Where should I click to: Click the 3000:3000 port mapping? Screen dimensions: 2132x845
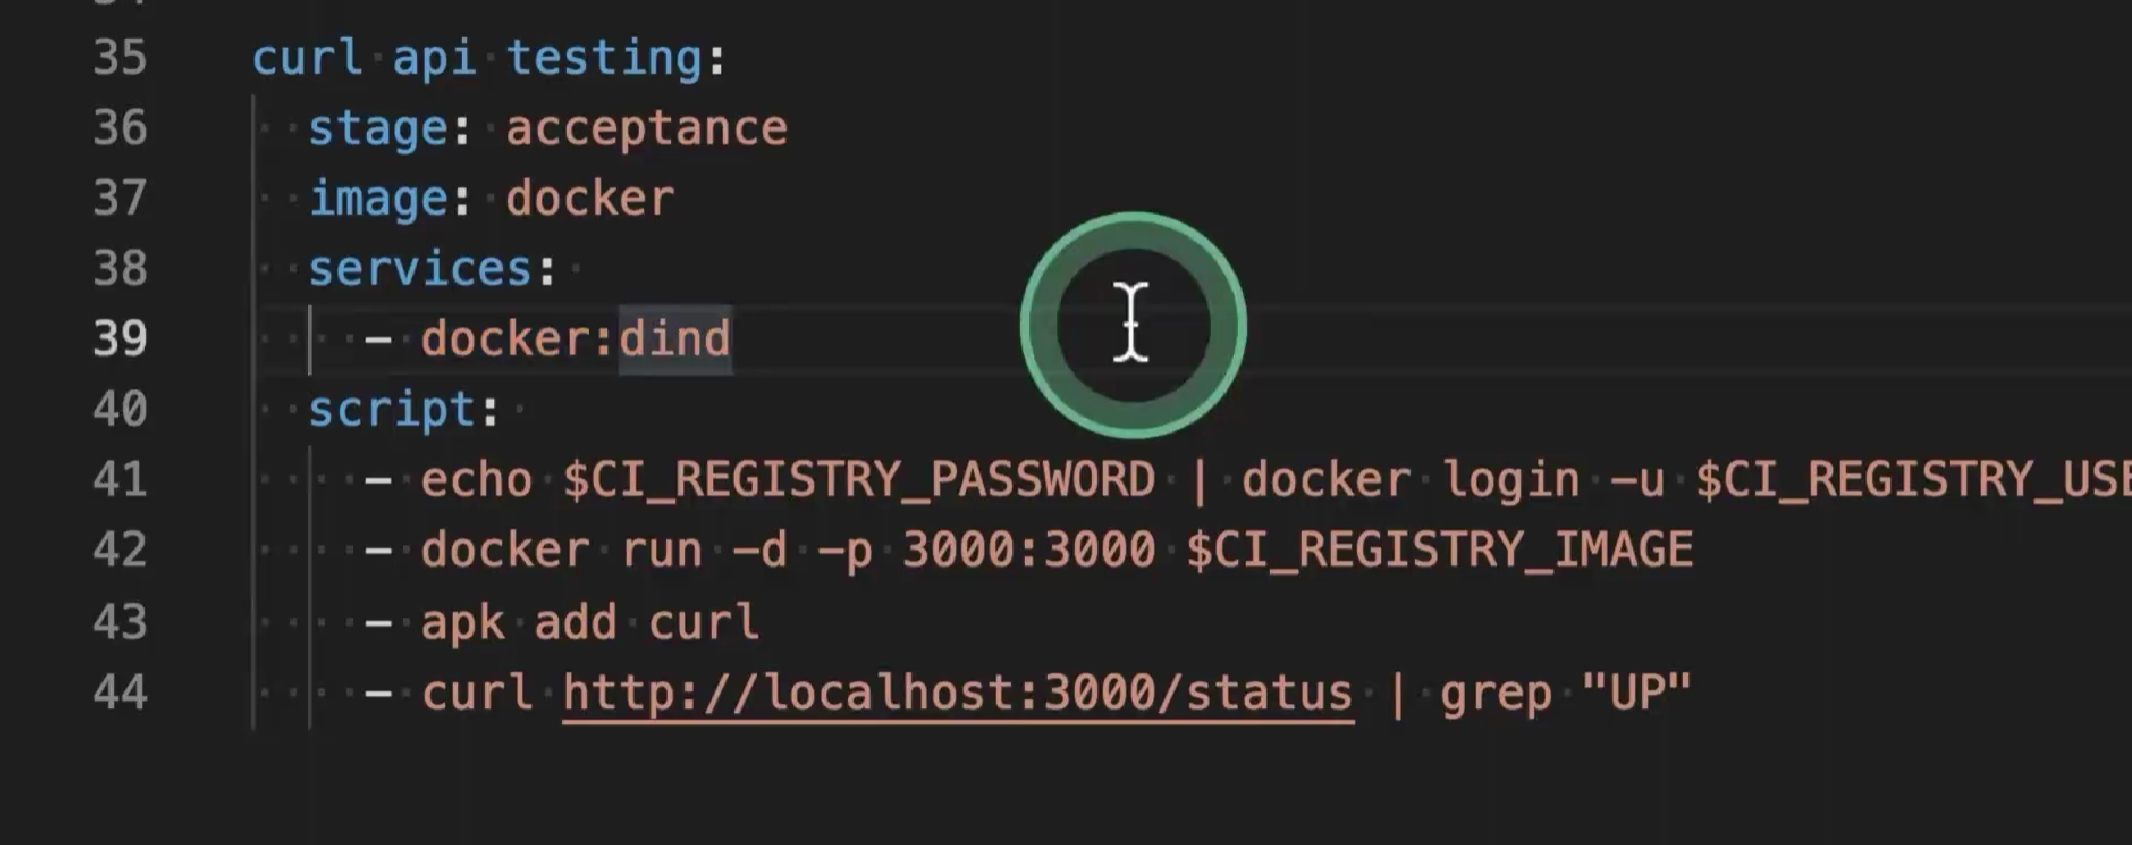pos(1028,551)
